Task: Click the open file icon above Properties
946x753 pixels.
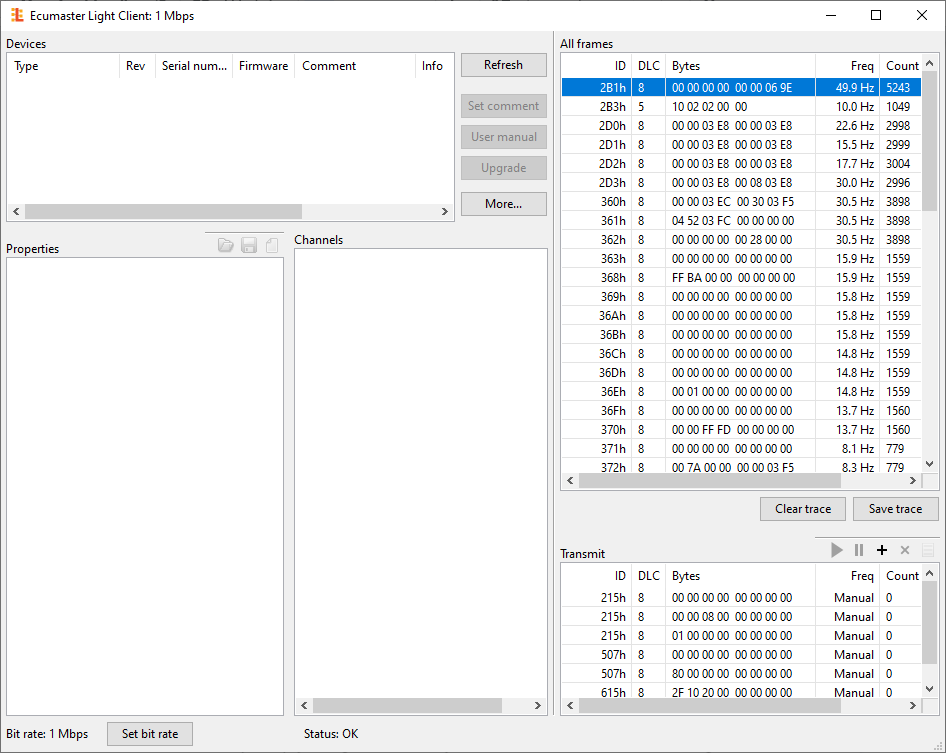Action: click(226, 245)
